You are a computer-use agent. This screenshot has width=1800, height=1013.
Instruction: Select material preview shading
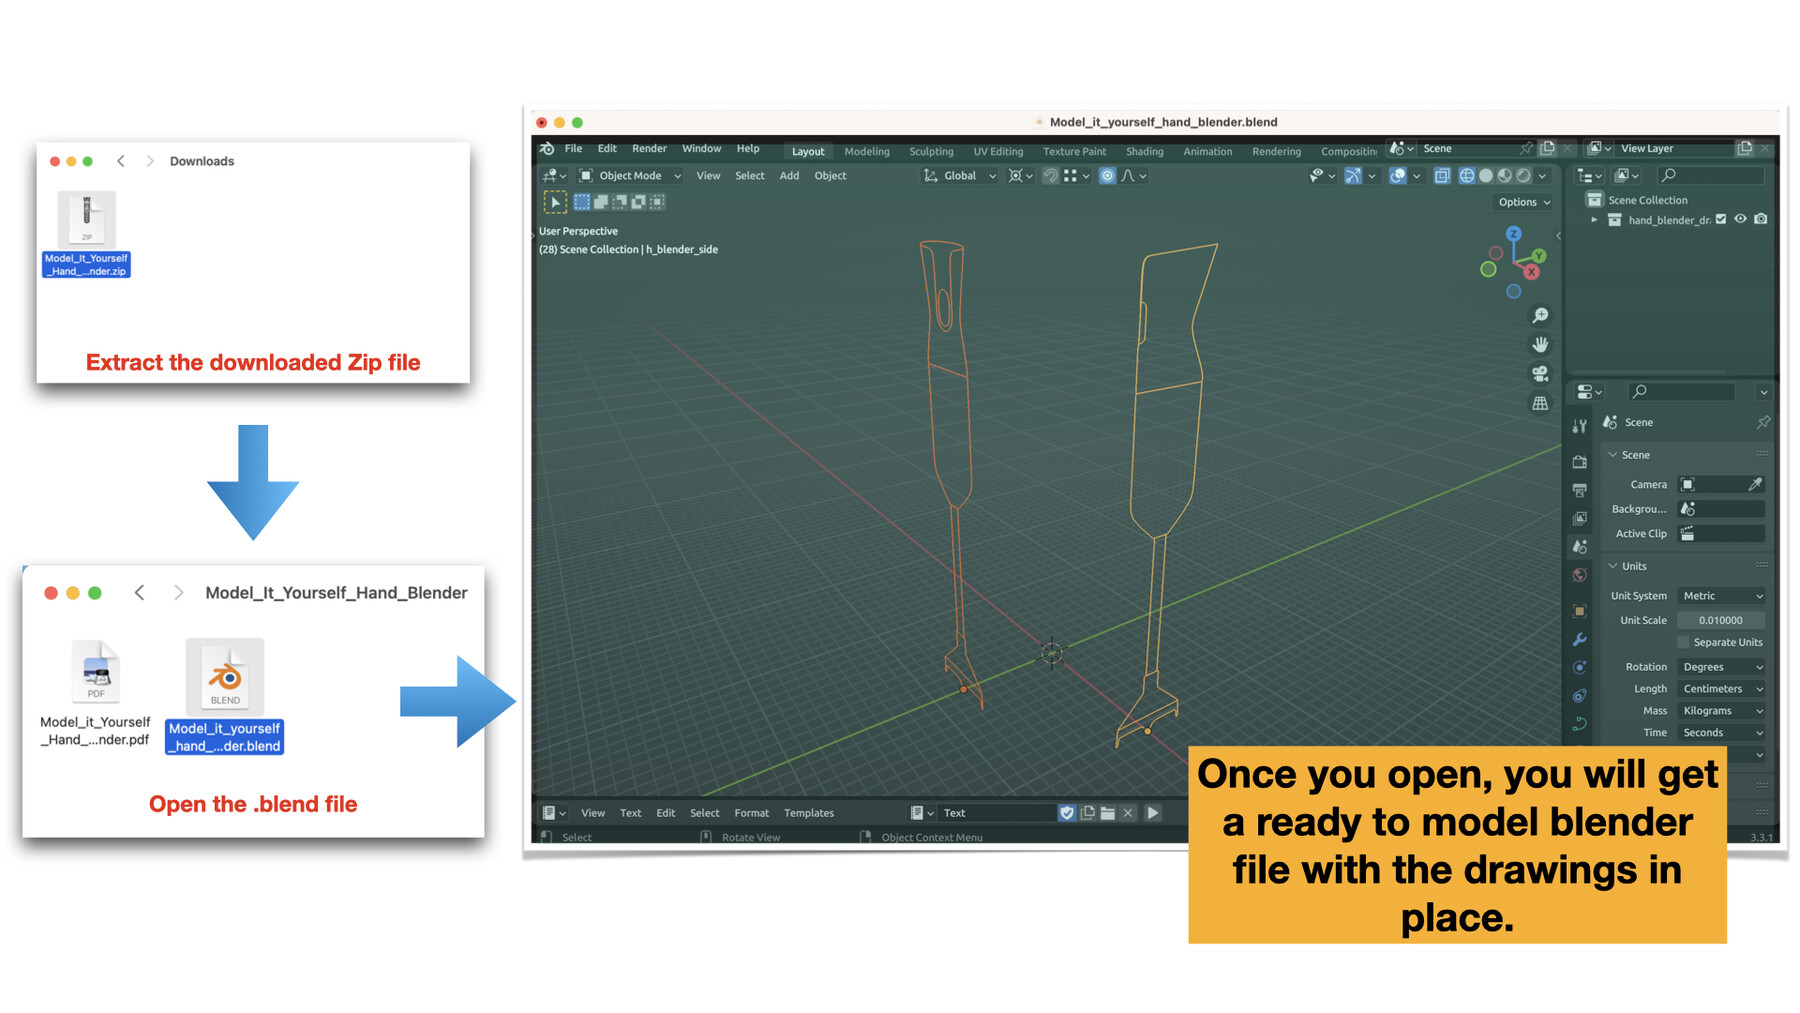pos(1505,176)
